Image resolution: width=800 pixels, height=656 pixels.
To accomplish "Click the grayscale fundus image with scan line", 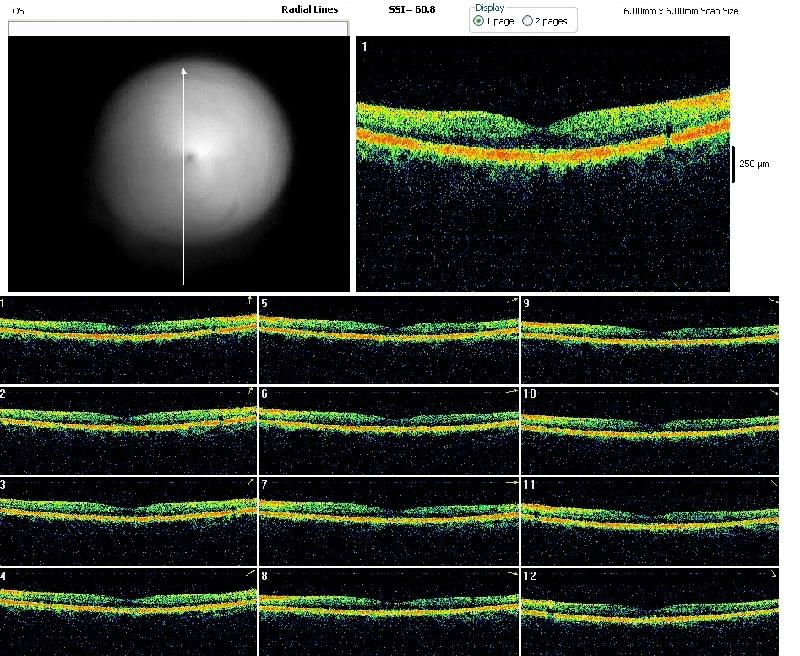I will click(179, 164).
